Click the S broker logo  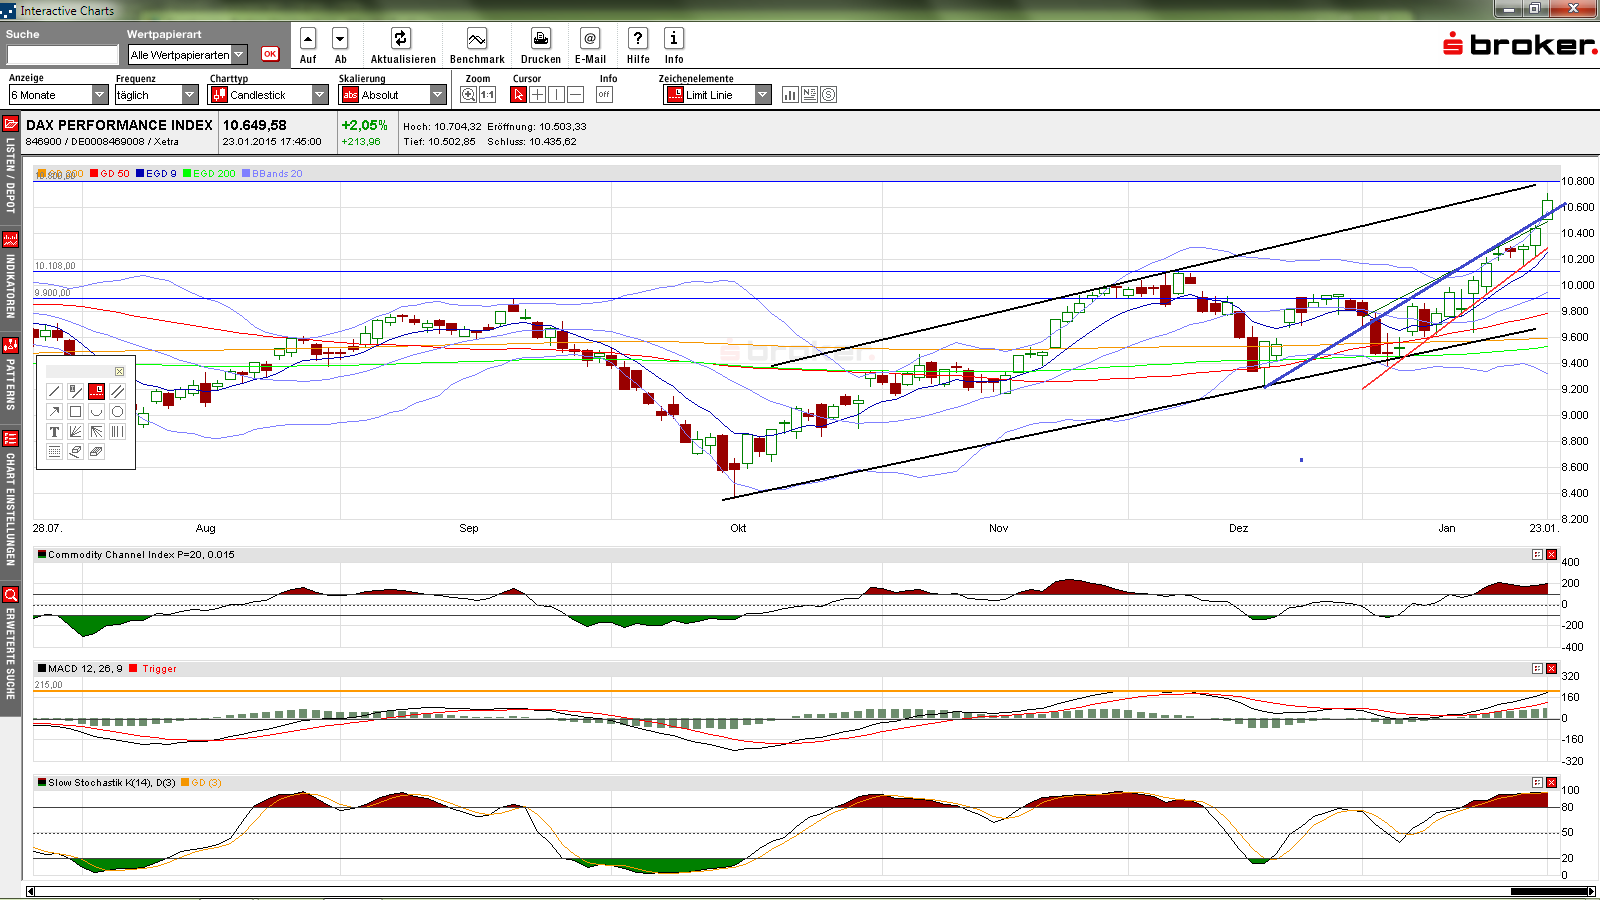[1519, 44]
